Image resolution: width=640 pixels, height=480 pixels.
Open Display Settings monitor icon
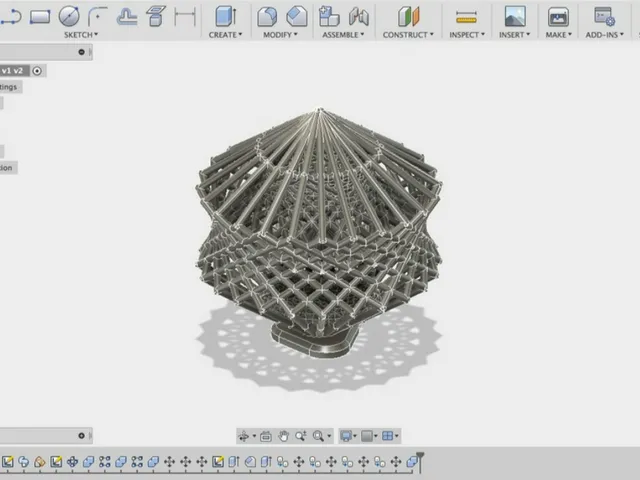(x=346, y=436)
